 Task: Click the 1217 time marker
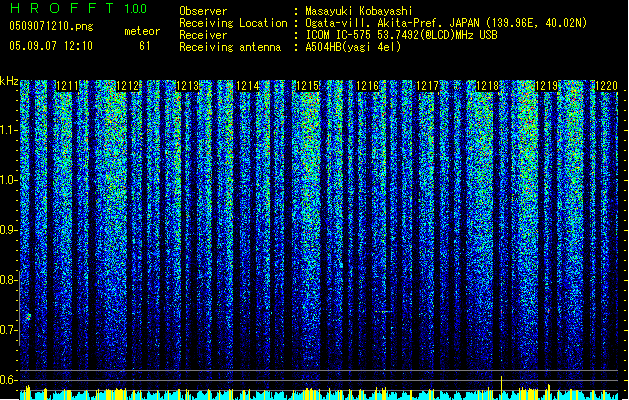pyautogui.click(x=427, y=86)
